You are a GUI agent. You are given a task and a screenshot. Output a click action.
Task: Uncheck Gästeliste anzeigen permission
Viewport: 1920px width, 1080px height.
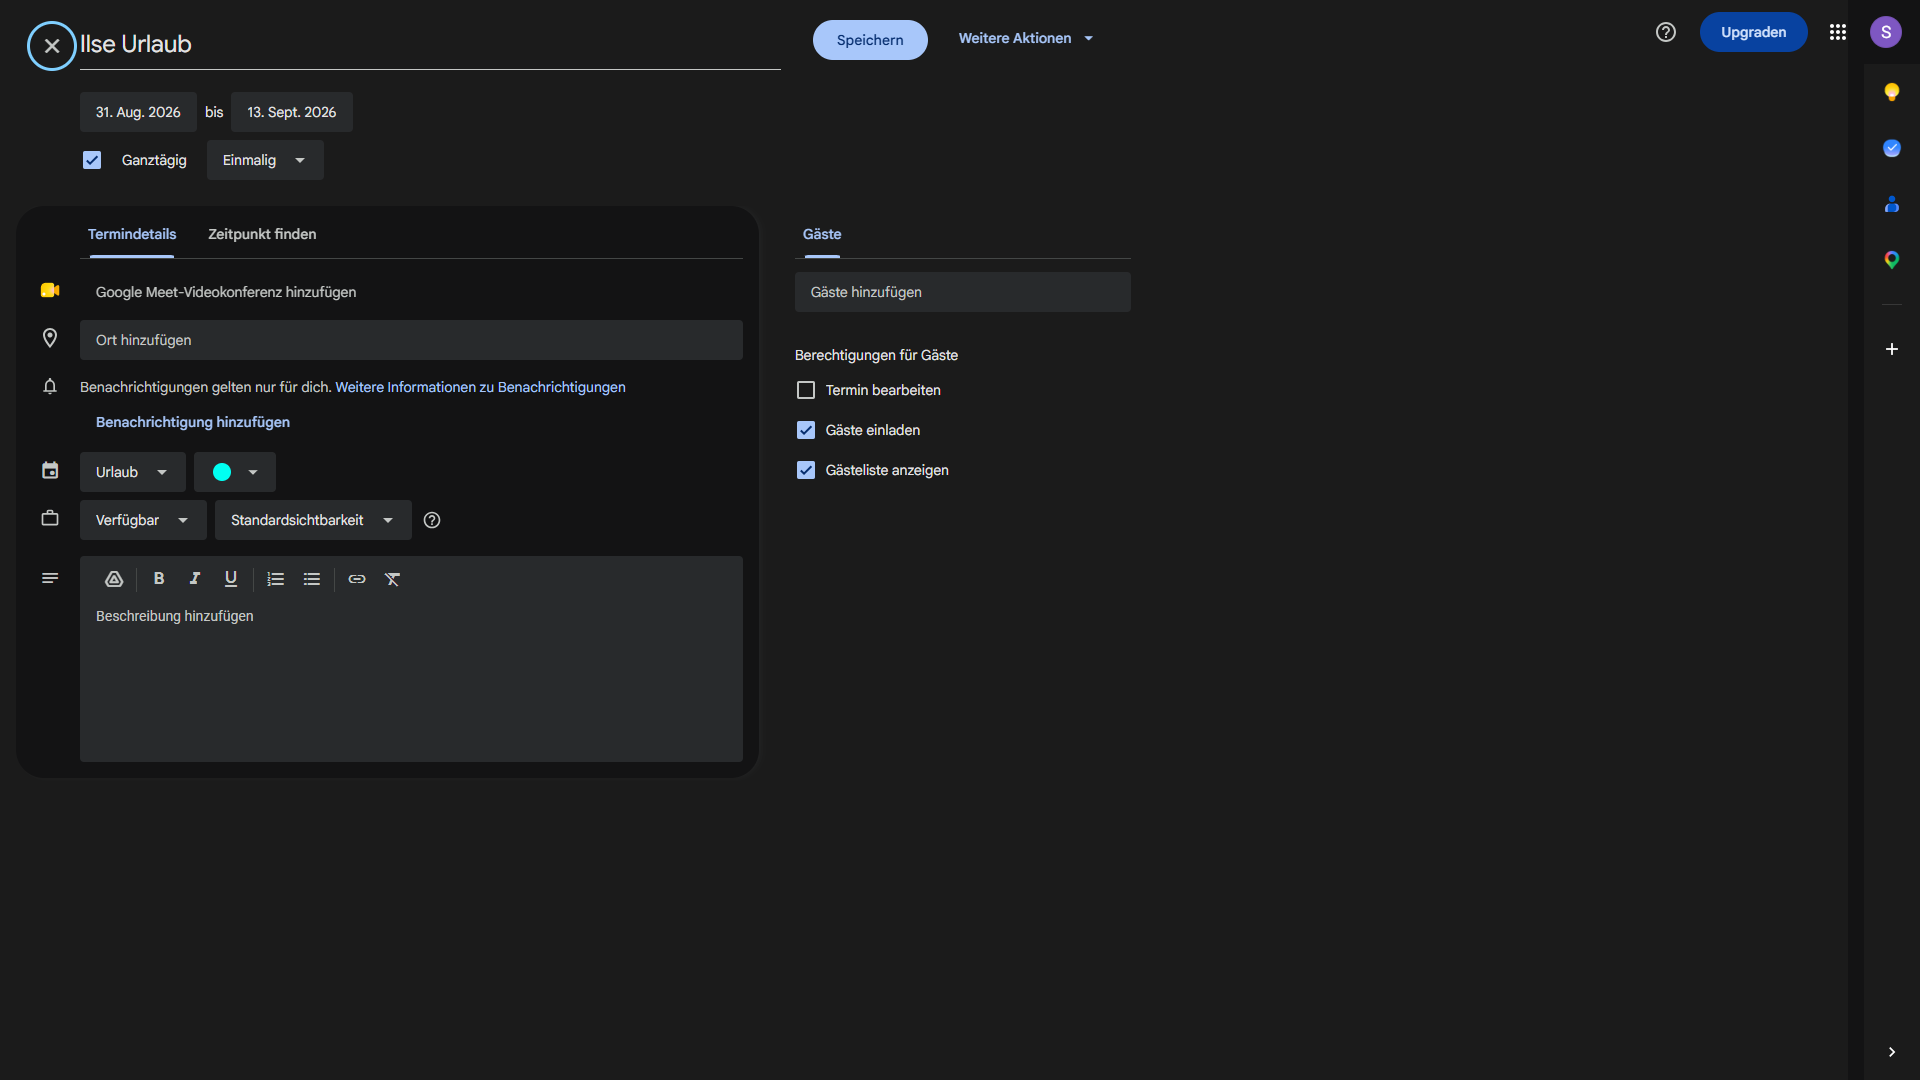coord(806,470)
